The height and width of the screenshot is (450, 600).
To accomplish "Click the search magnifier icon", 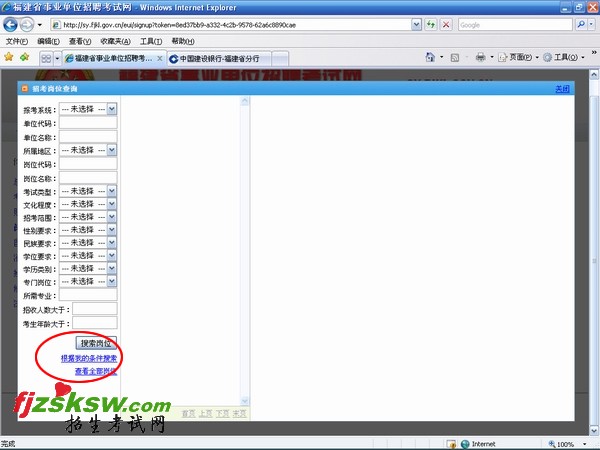I will (582, 23).
